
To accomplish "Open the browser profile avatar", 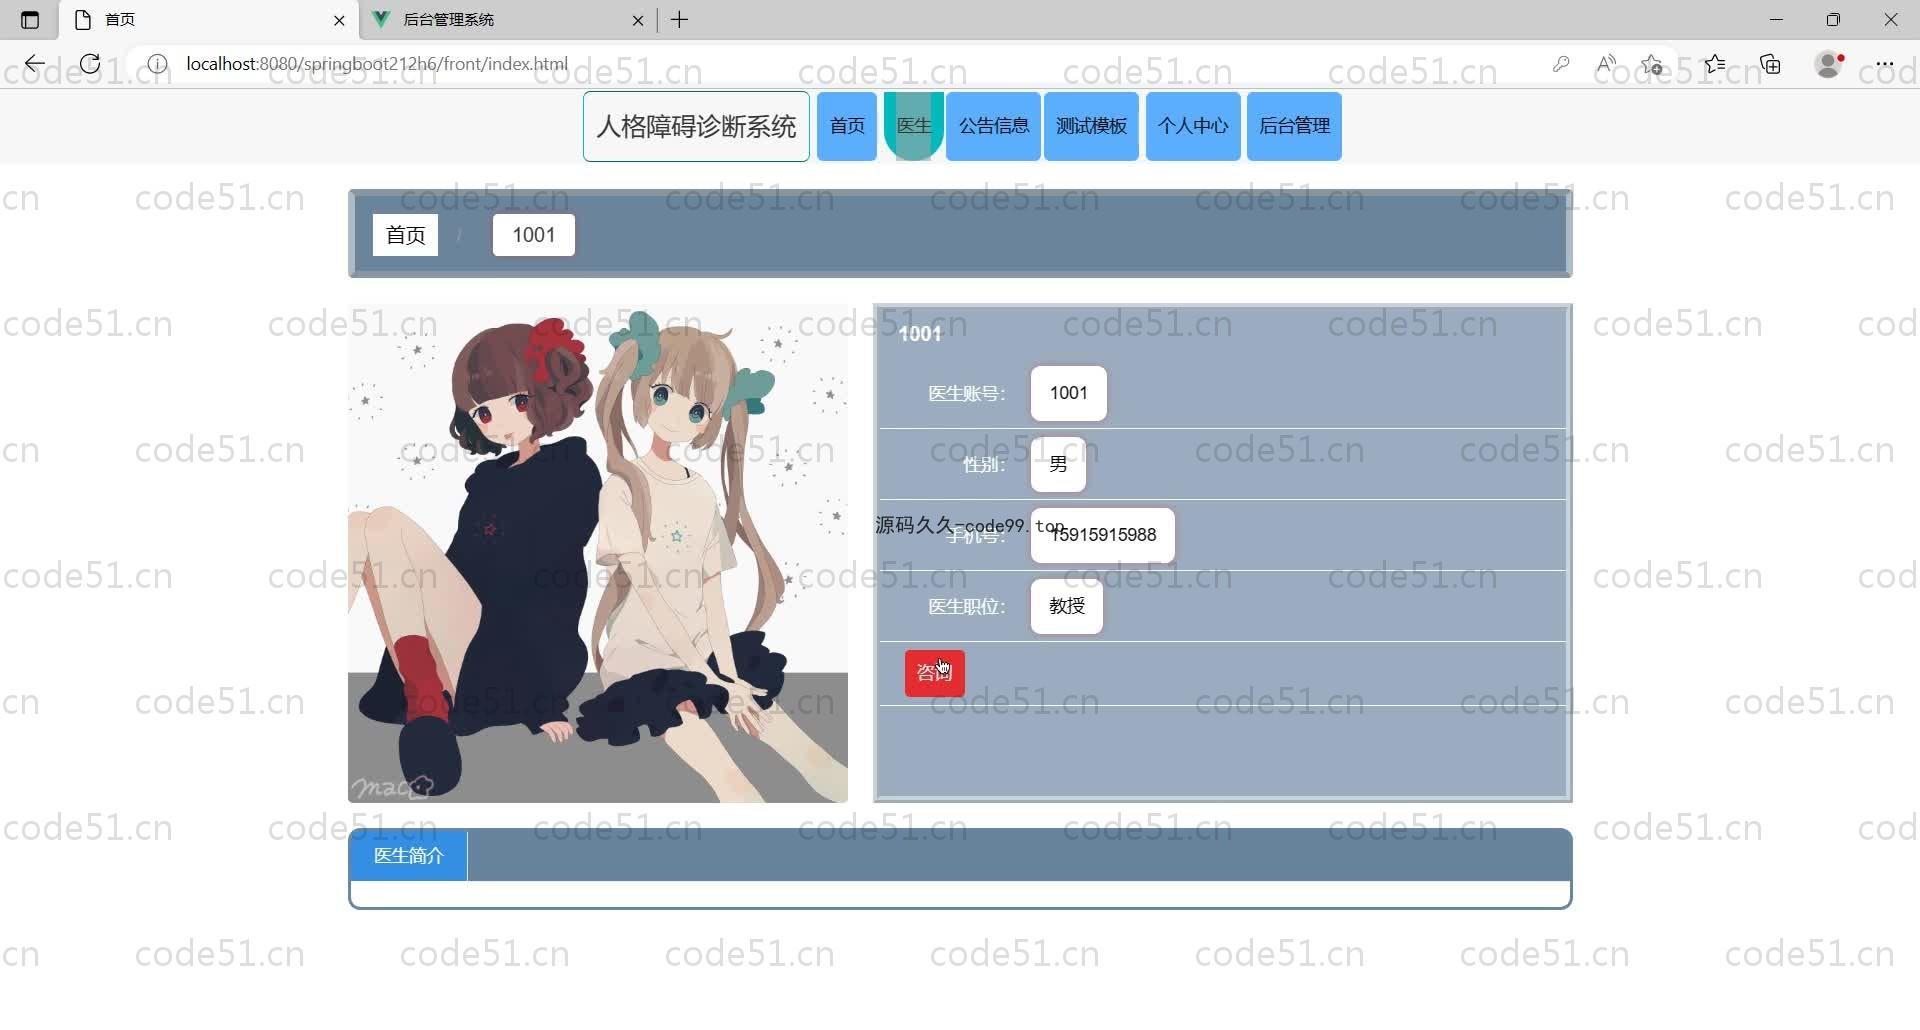I will pos(1829,64).
